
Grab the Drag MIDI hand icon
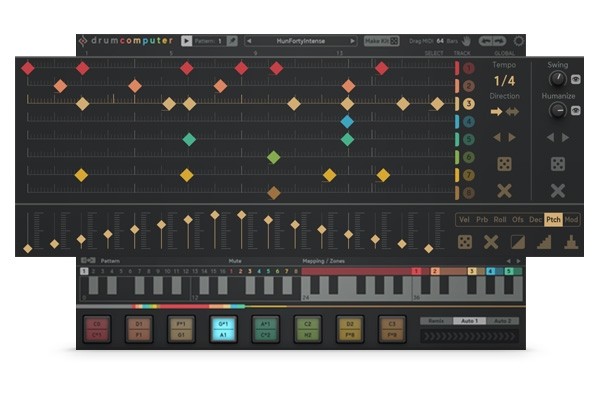click(x=466, y=41)
